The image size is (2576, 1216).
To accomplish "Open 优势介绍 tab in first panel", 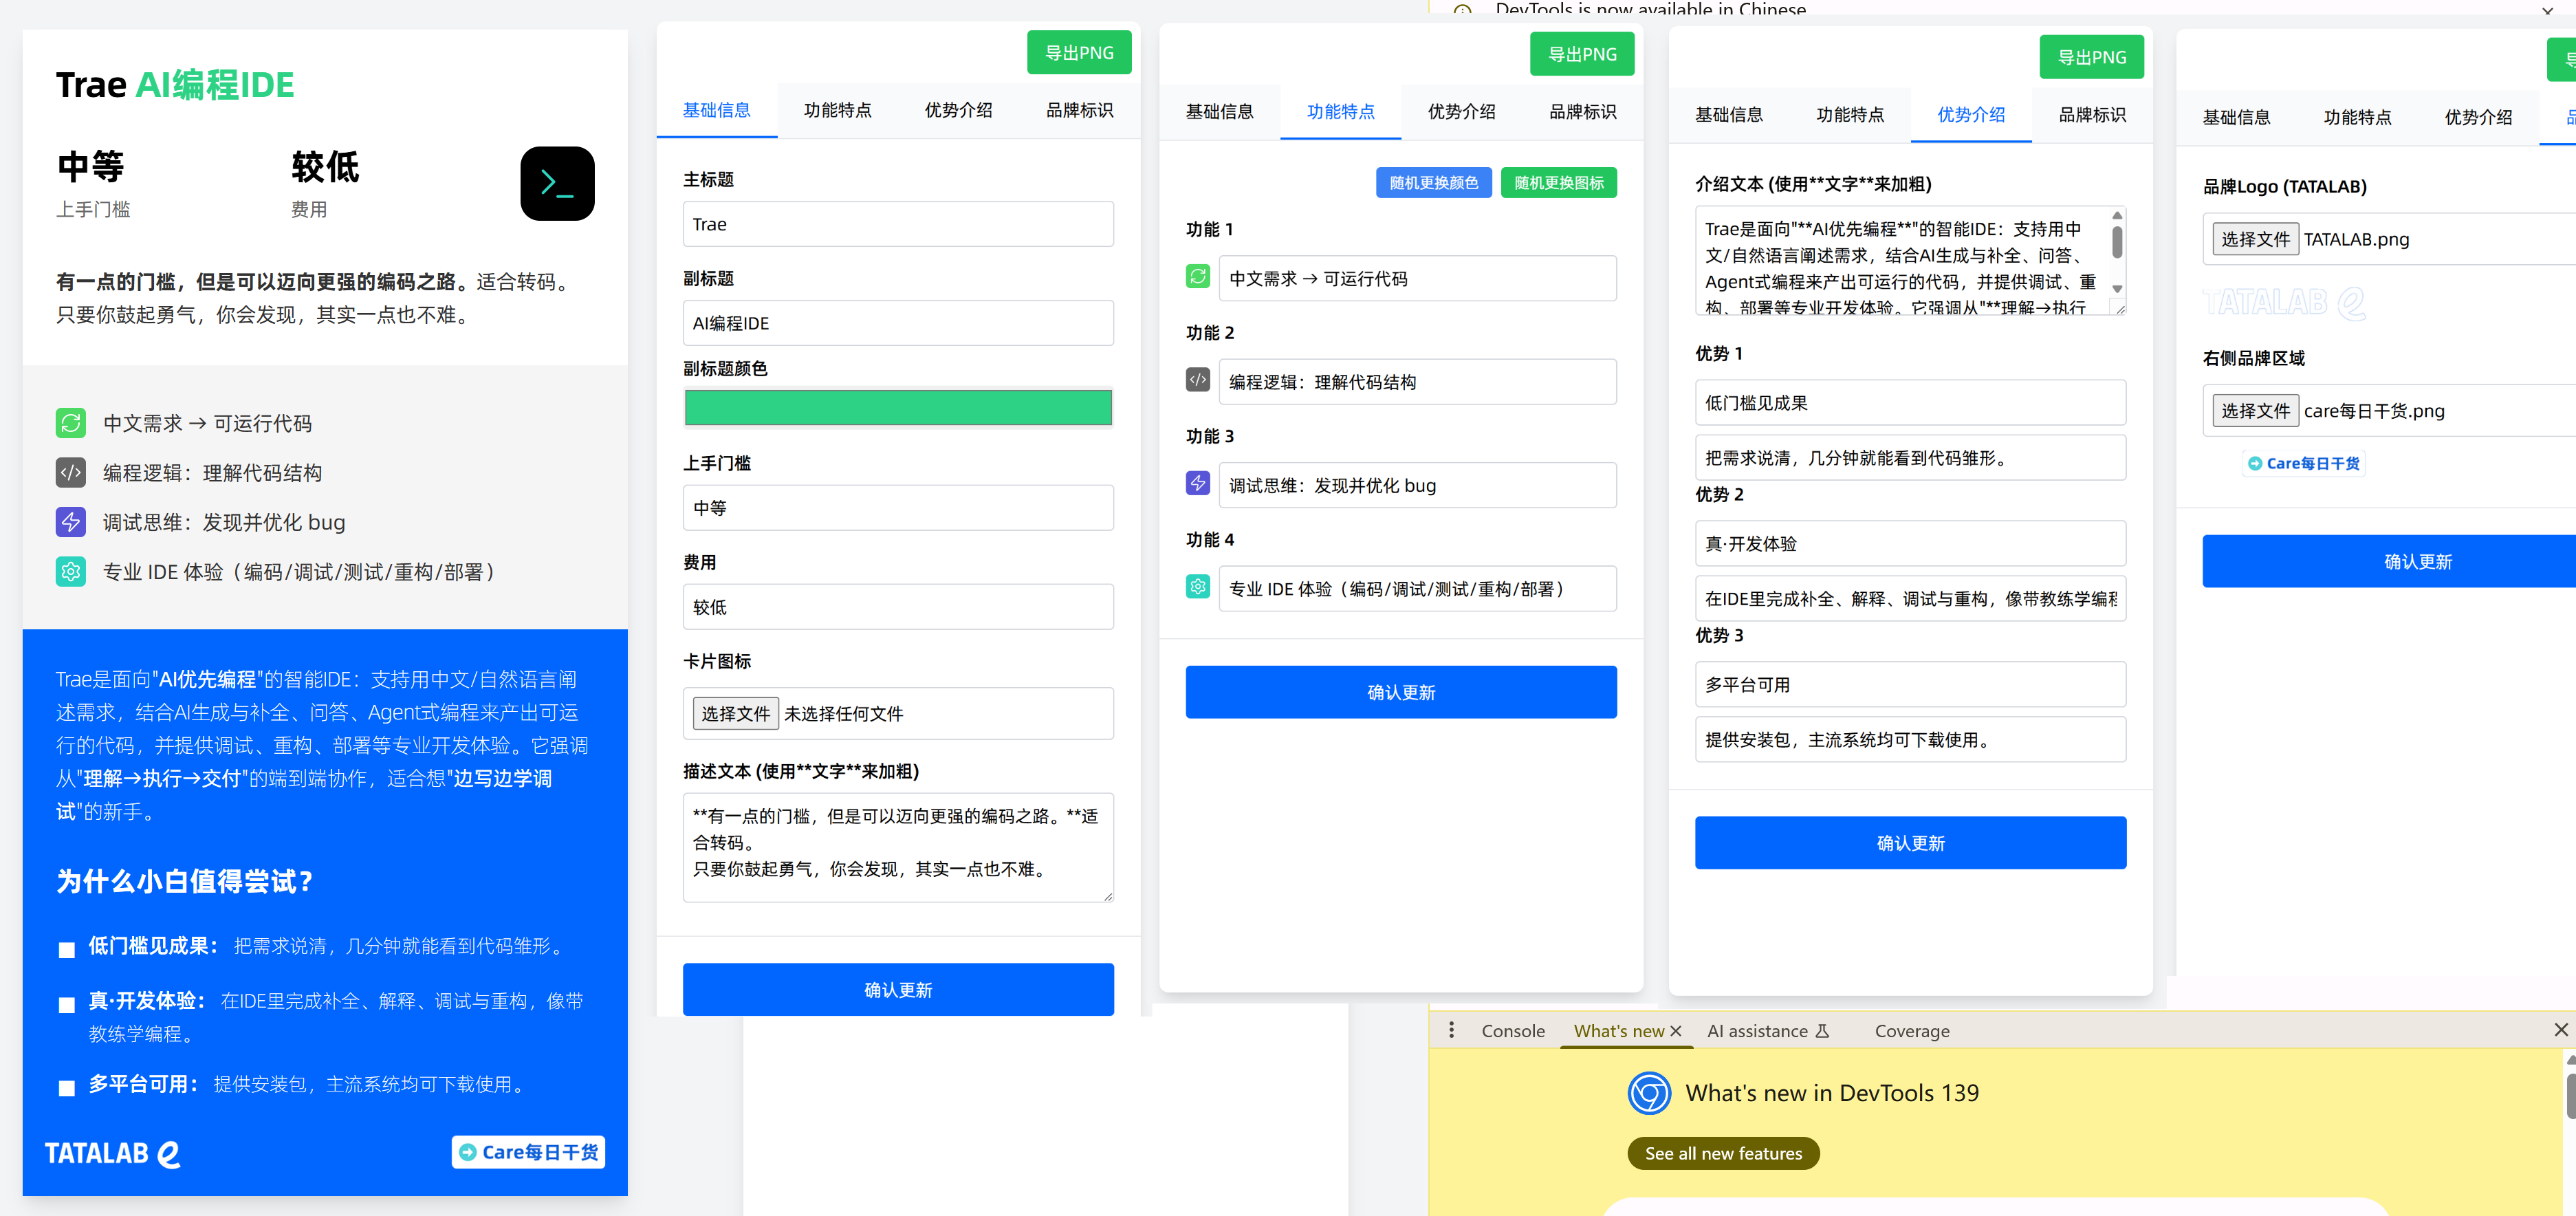I will click(x=958, y=110).
